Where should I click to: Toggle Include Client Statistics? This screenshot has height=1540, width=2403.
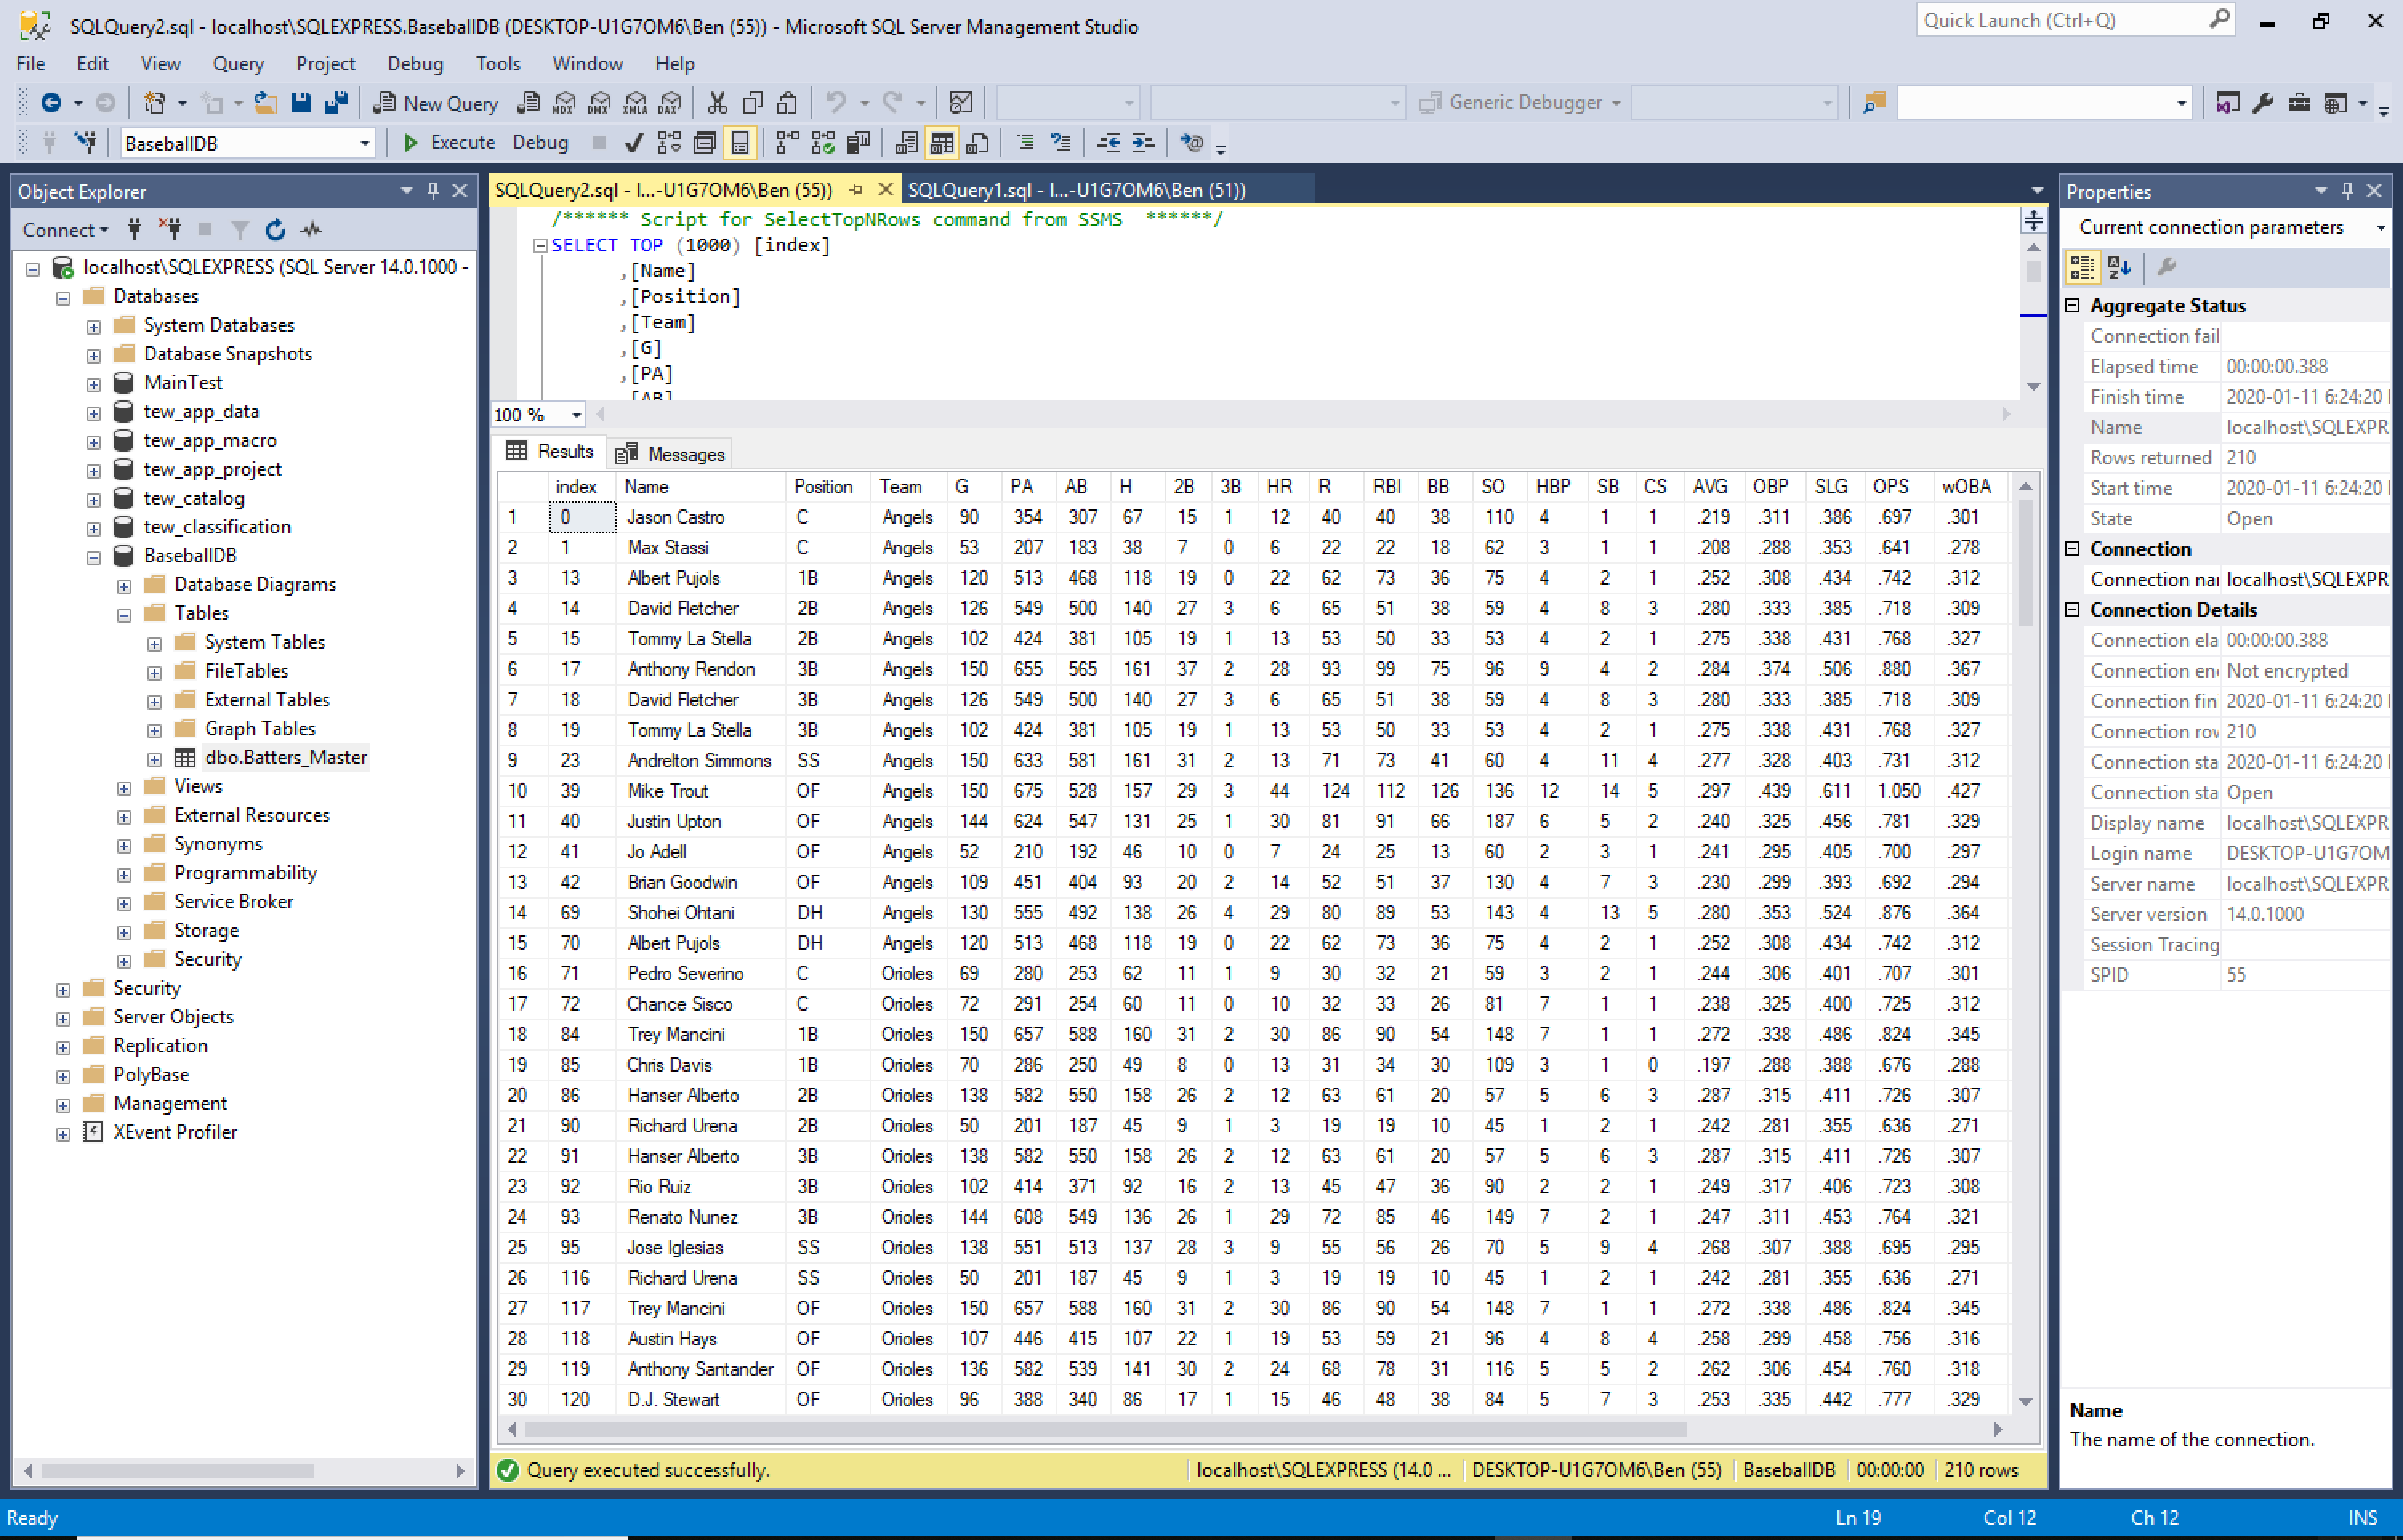tap(858, 143)
